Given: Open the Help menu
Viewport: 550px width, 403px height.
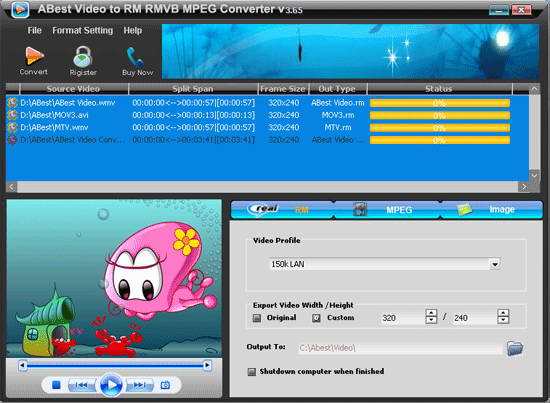Looking at the screenshot, I should pyautogui.click(x=133, y=31).
